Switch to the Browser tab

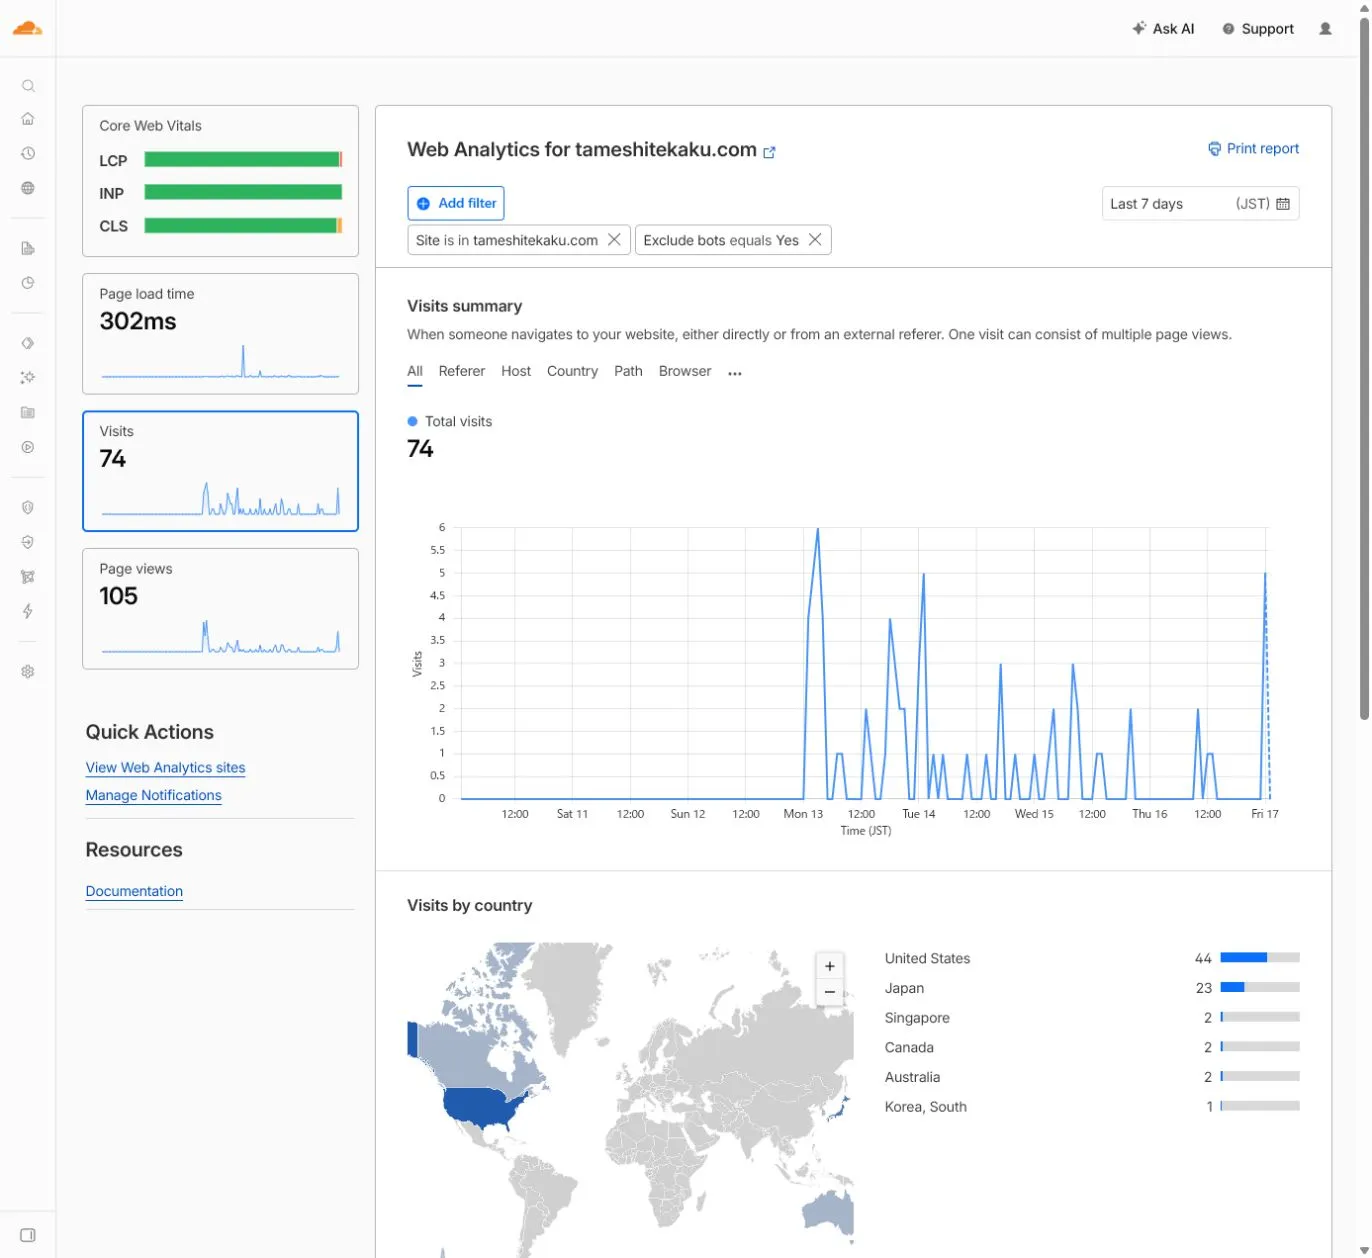point(685,371)
